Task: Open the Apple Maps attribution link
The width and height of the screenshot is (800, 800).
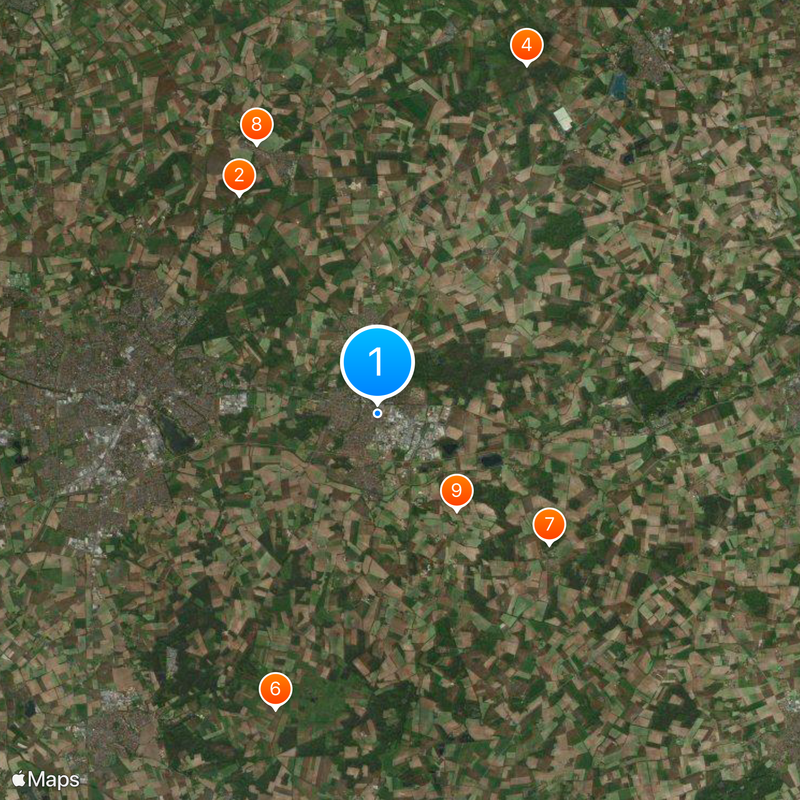Action: (46, 779)
